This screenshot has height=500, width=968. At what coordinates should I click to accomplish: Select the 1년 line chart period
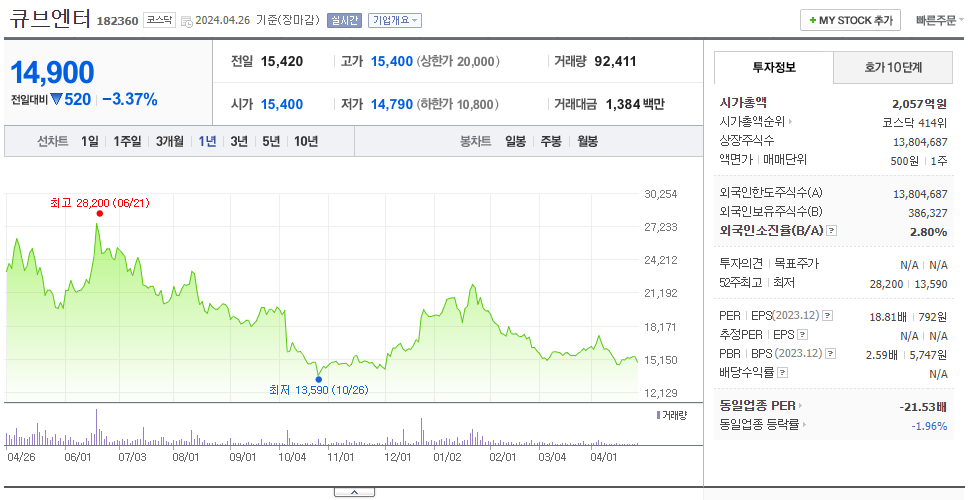coord(207,141)
